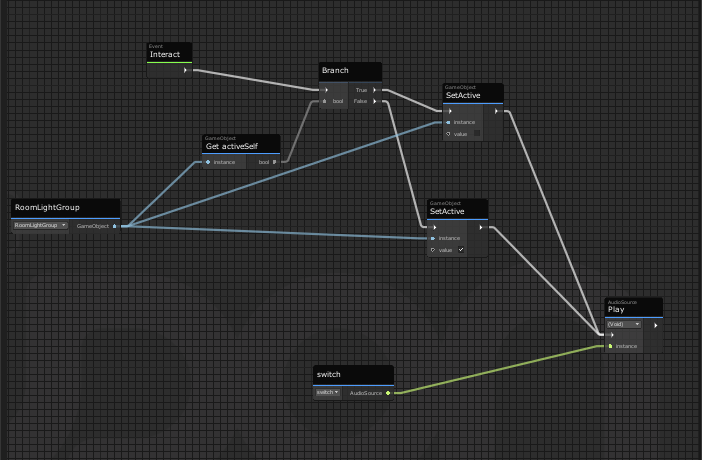
Task: Click the Play node instance input port
Action: click(x=611, y=346)
